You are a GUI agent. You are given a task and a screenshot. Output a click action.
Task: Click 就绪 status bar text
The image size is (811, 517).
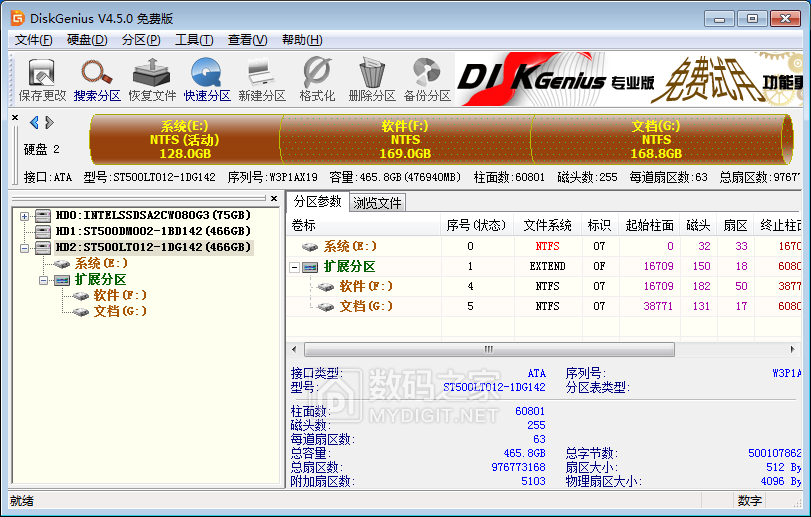pyautogui.click(x=22, y=501)
